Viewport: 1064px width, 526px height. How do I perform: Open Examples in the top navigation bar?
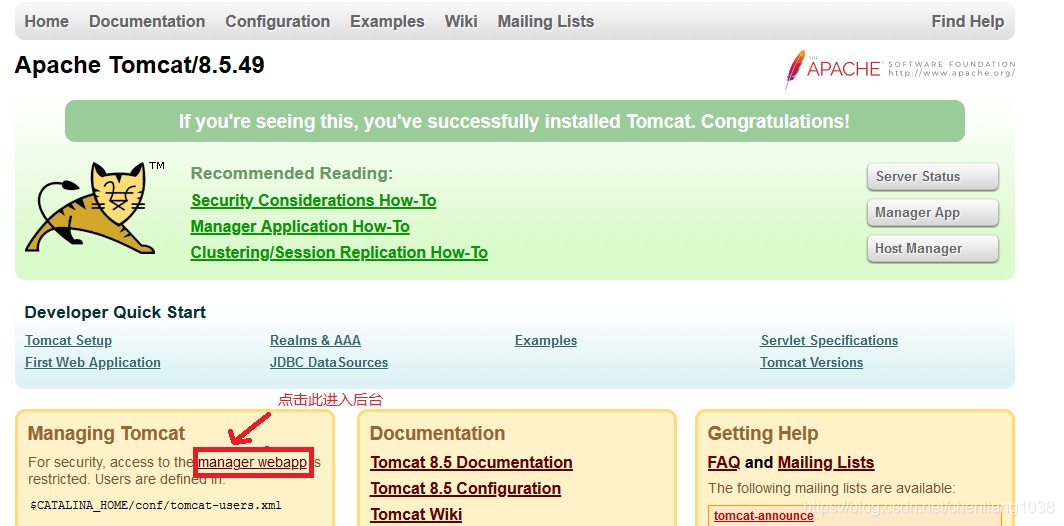387,22
